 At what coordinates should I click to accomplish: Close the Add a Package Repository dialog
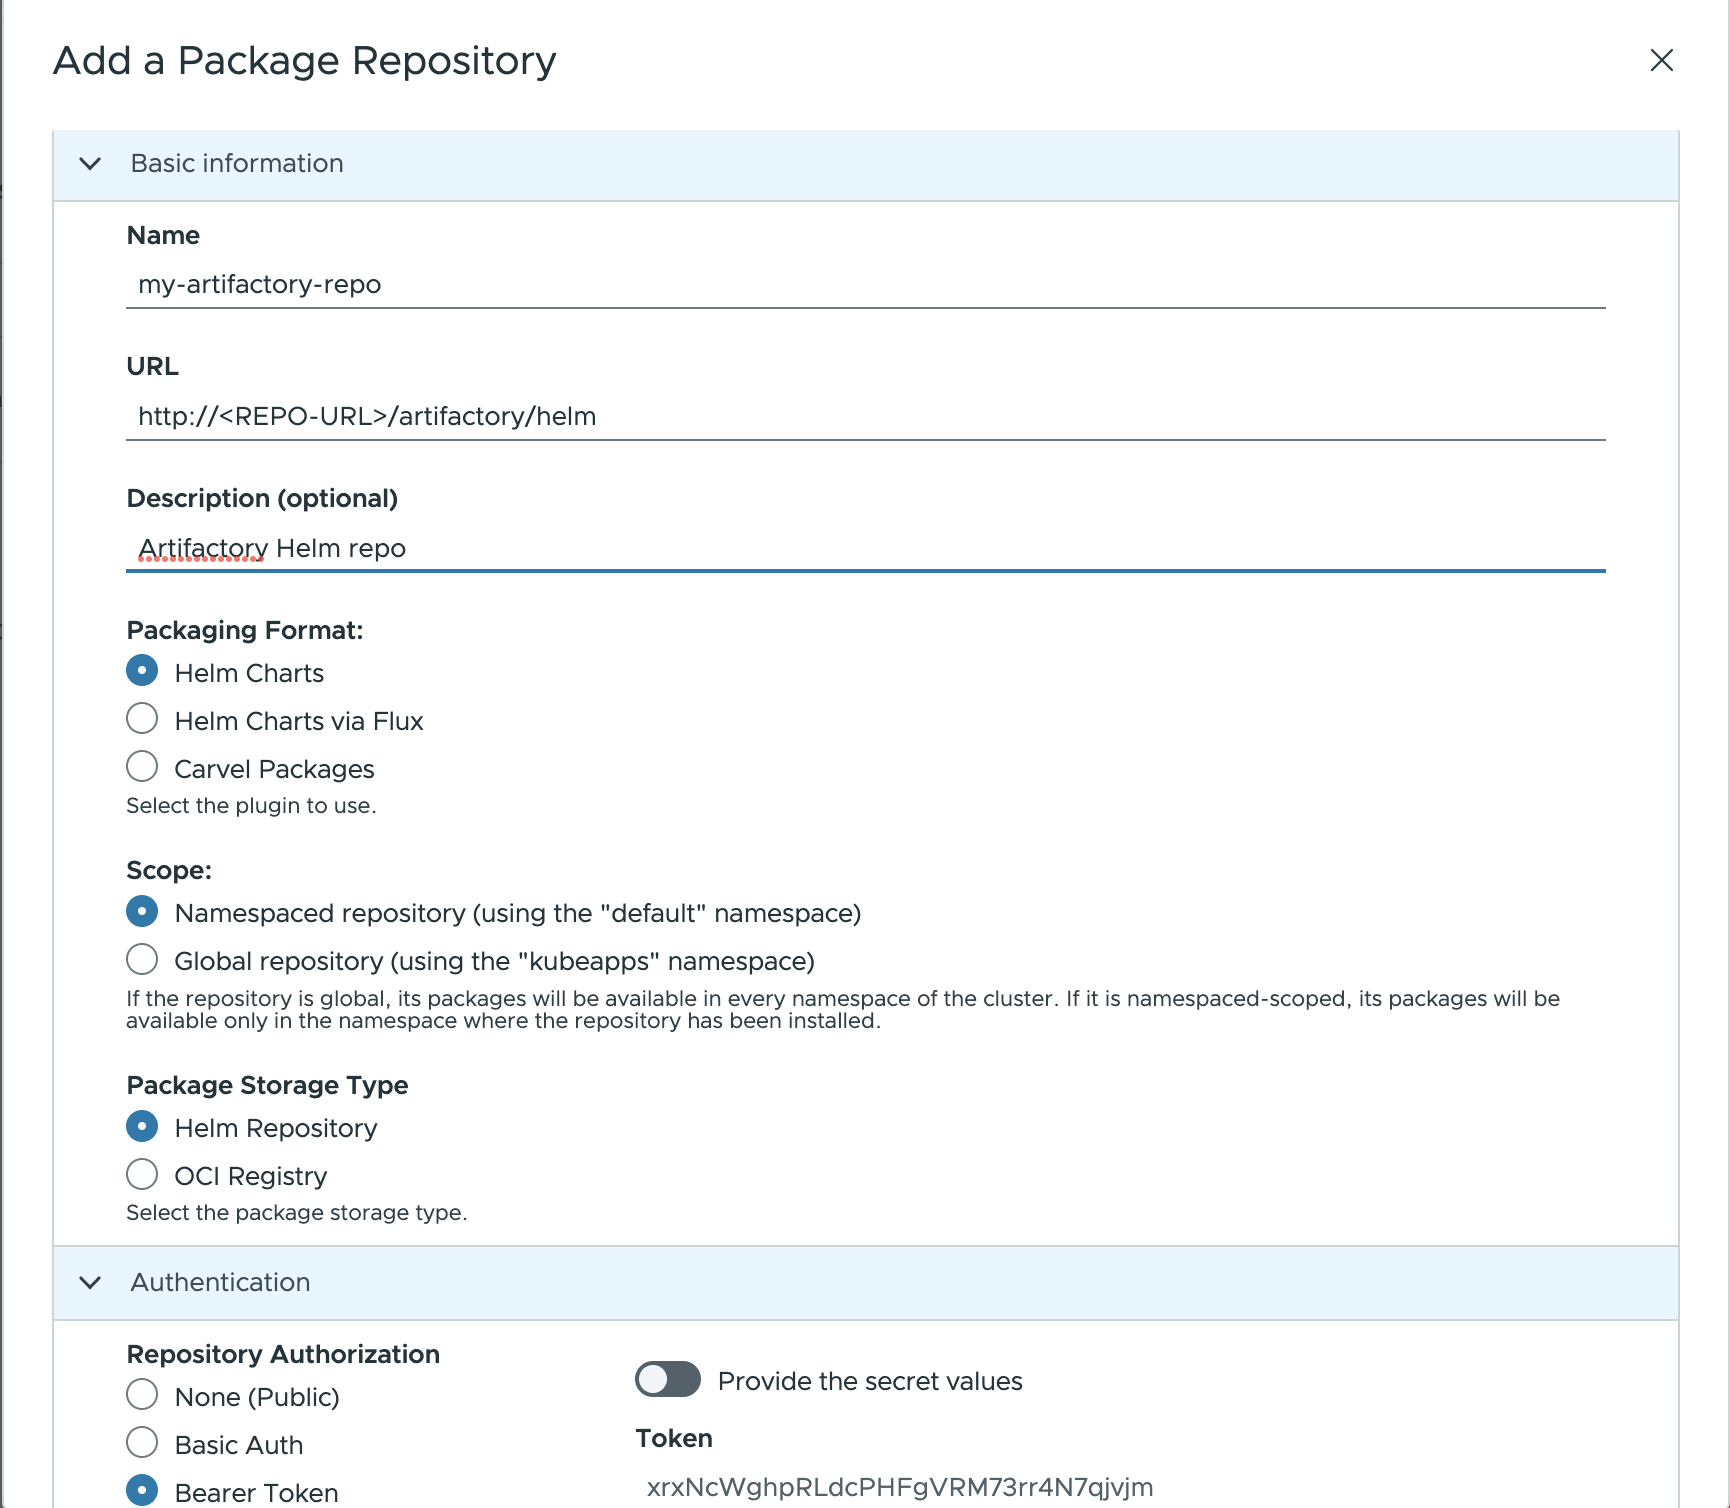tap(1661, 60)
